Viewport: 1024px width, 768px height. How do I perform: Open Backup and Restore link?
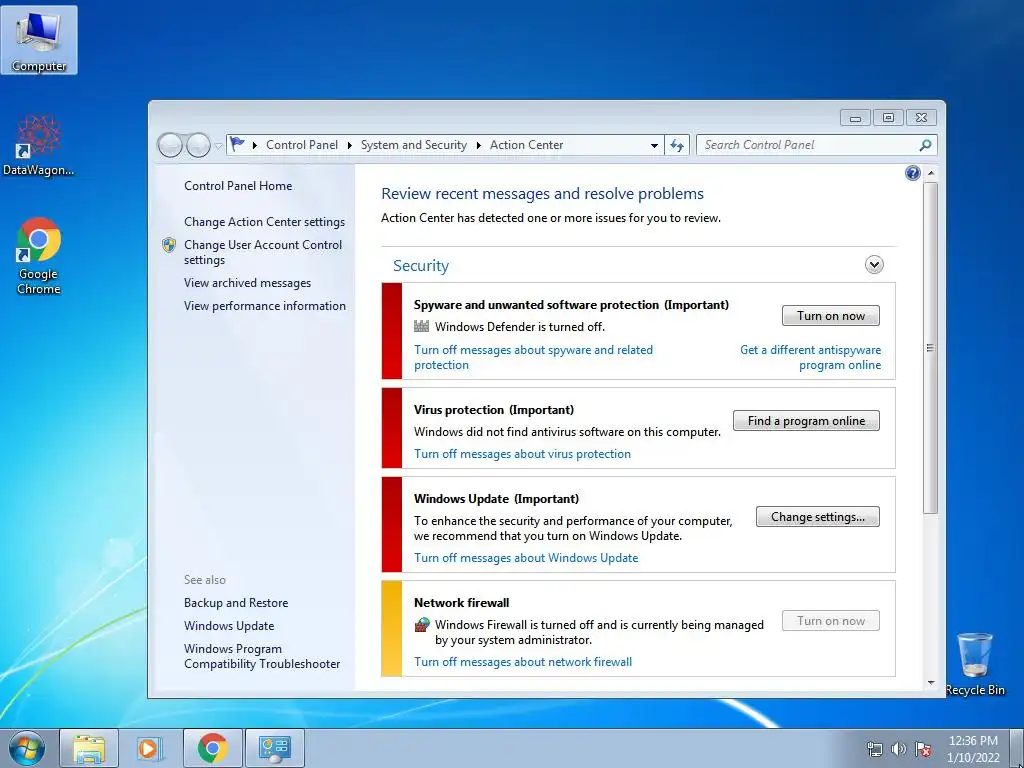(x=236, y=603)
